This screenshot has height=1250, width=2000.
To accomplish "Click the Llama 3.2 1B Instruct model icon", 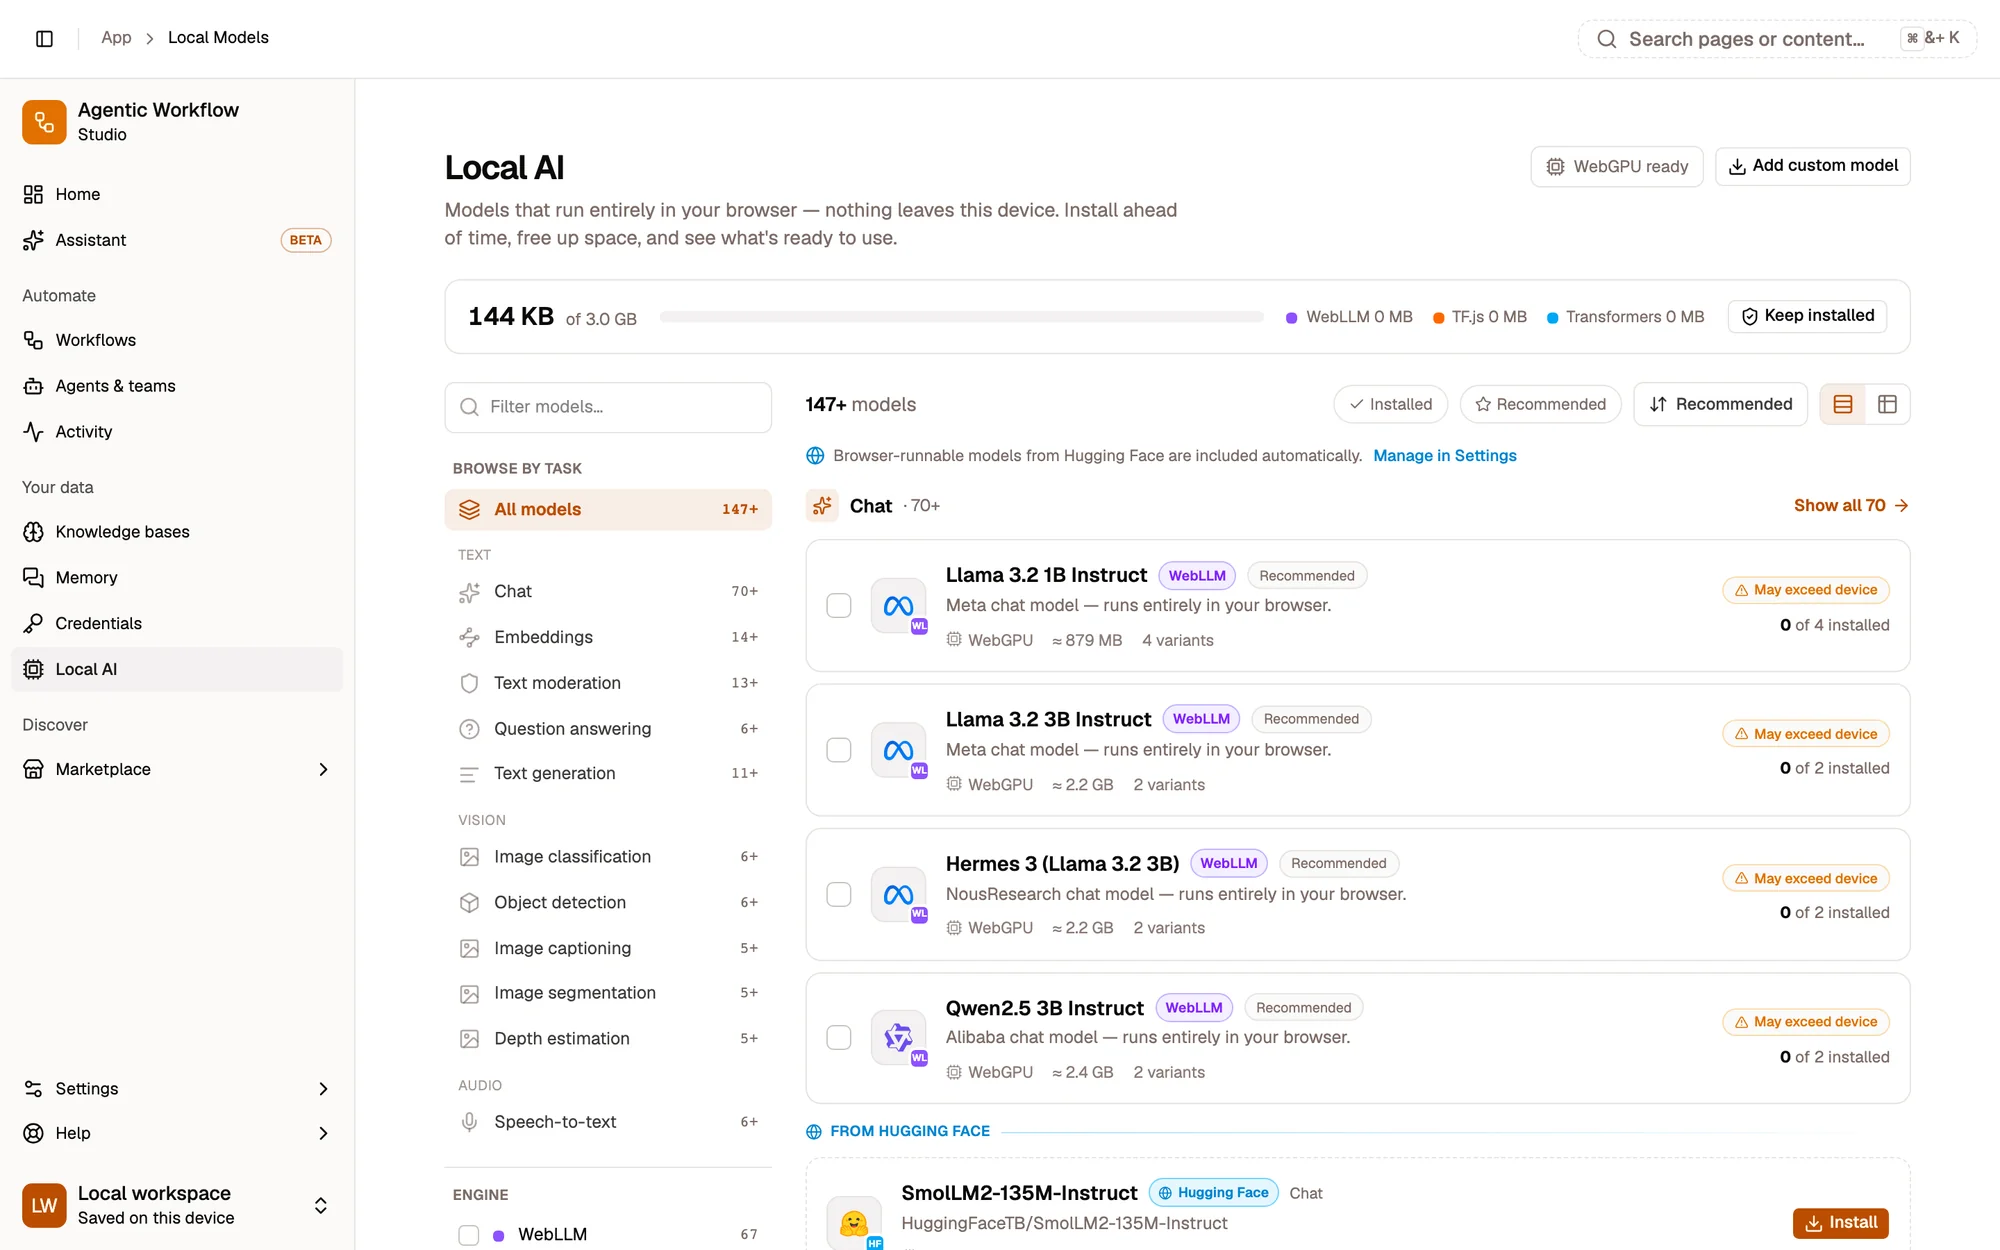I will click(898, 606).
